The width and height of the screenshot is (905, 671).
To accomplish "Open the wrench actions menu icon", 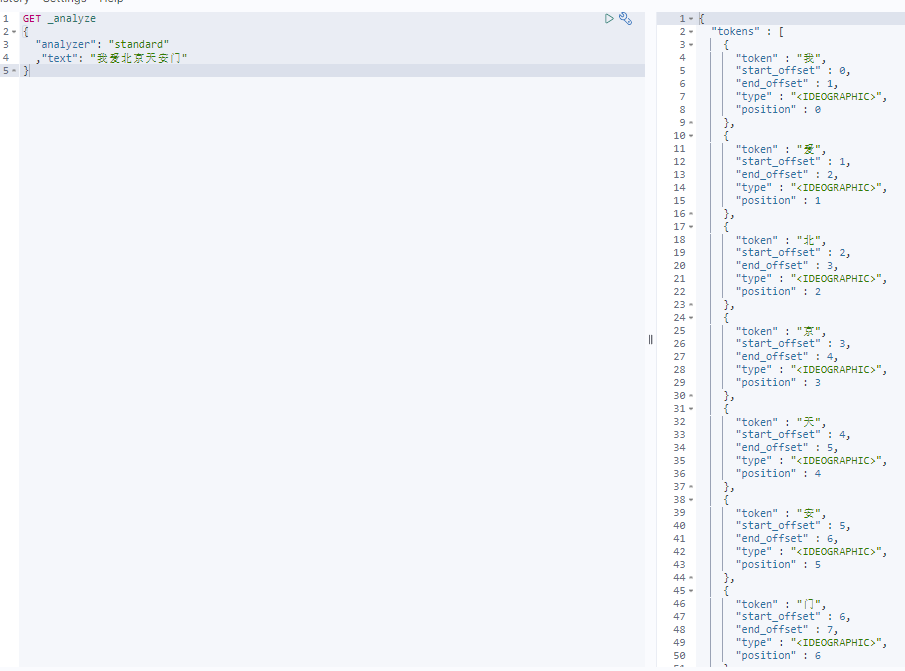I will point(626,18).
